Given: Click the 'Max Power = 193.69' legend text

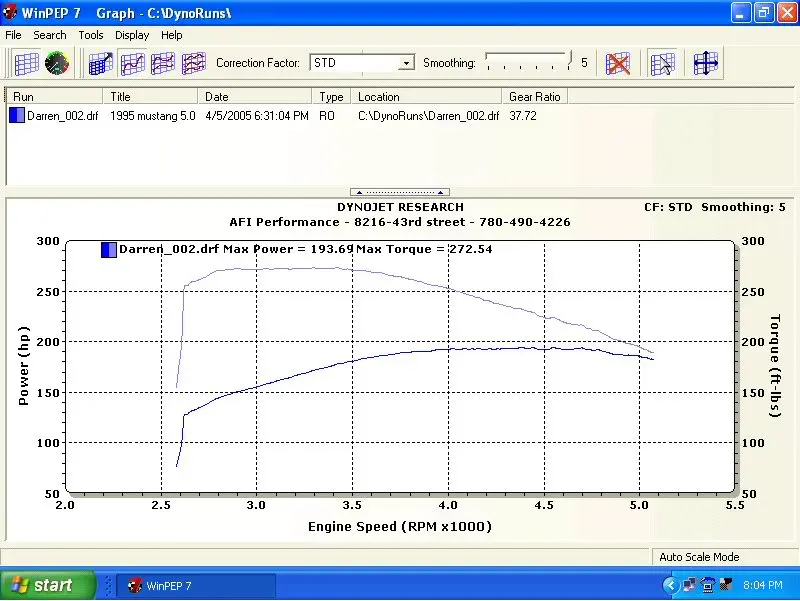Looking at the screenshot, I should [x=288, y=249].
